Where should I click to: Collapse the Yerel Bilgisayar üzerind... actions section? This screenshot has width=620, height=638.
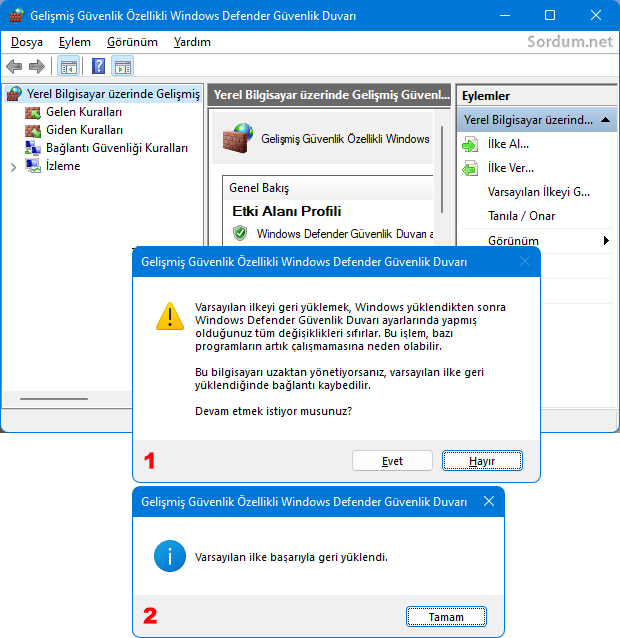(605, 120)
